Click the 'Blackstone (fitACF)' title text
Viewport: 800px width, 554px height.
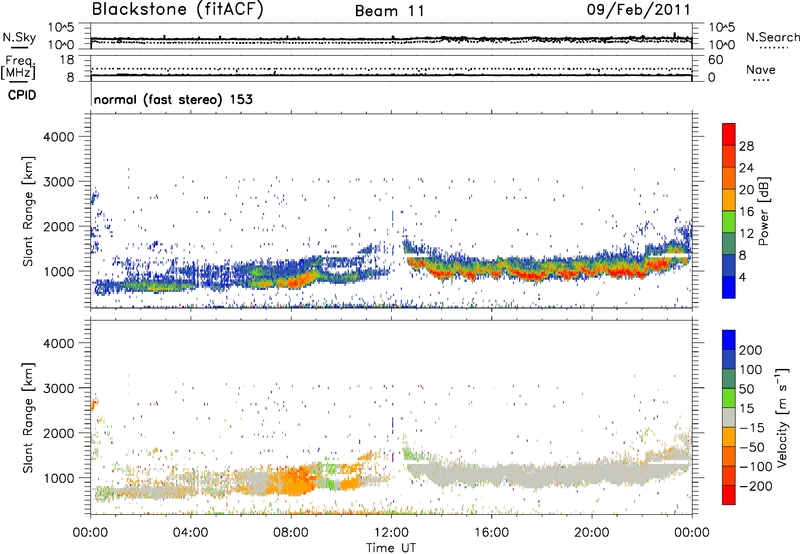(x=177, y=9)
